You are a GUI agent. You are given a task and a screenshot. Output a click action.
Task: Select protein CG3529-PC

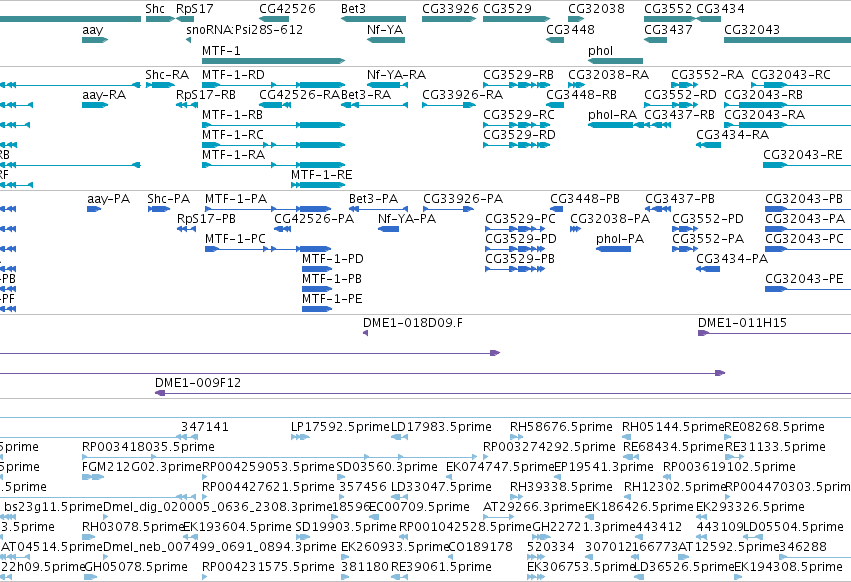(515, 229)
